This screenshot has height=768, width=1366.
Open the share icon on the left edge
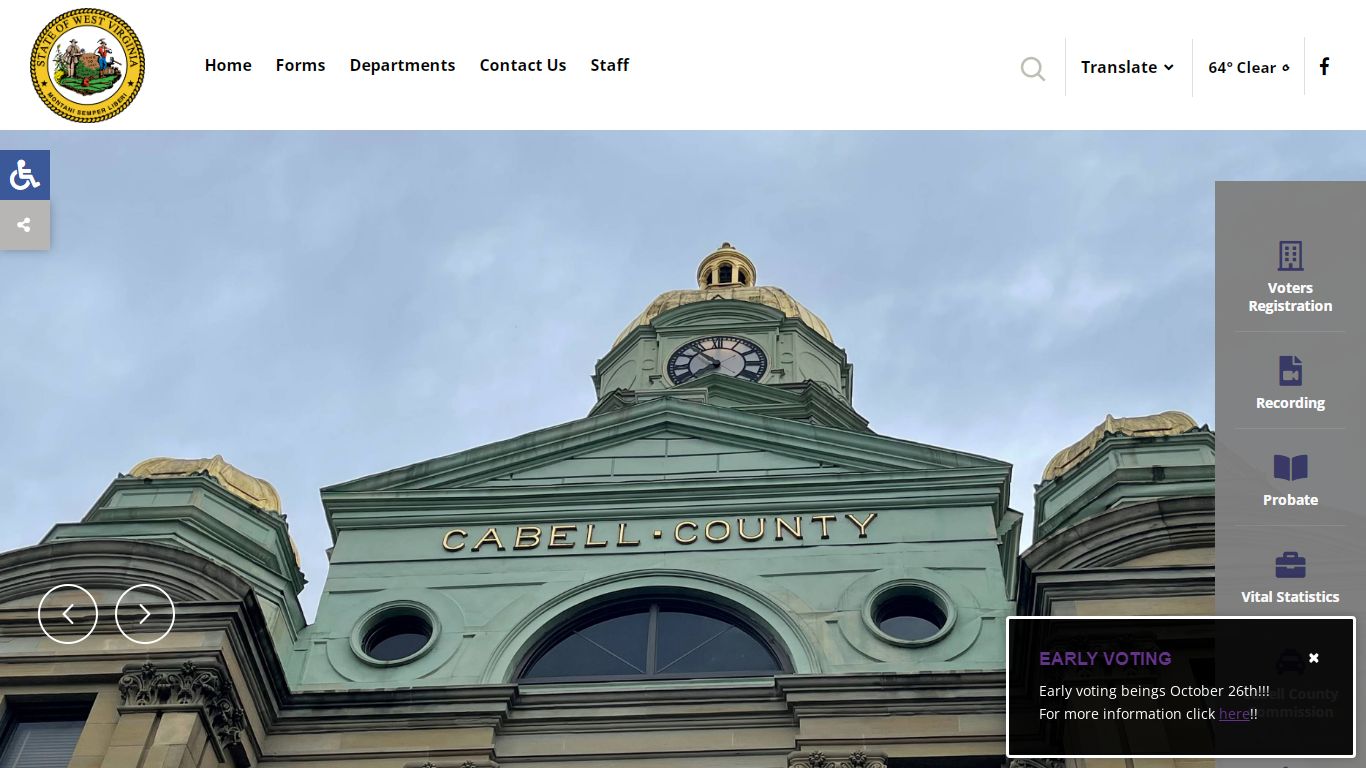tap(25, 225)
